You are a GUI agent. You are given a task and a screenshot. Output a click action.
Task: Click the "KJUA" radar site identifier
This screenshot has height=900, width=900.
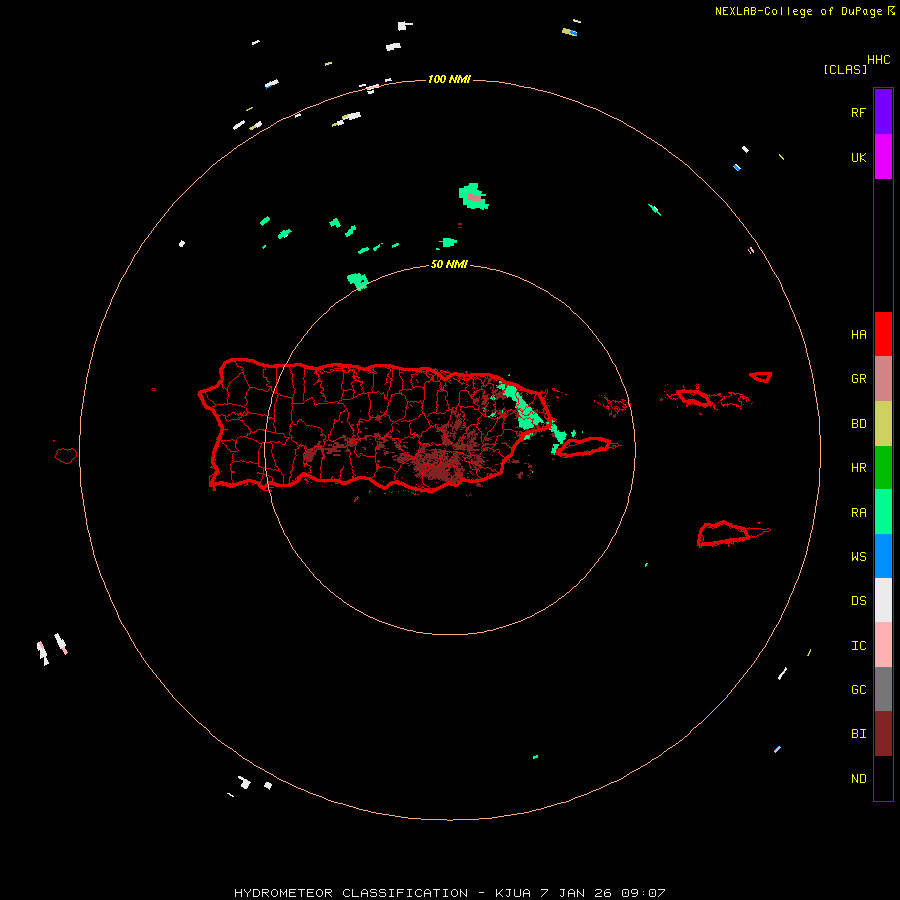point(513,893)
